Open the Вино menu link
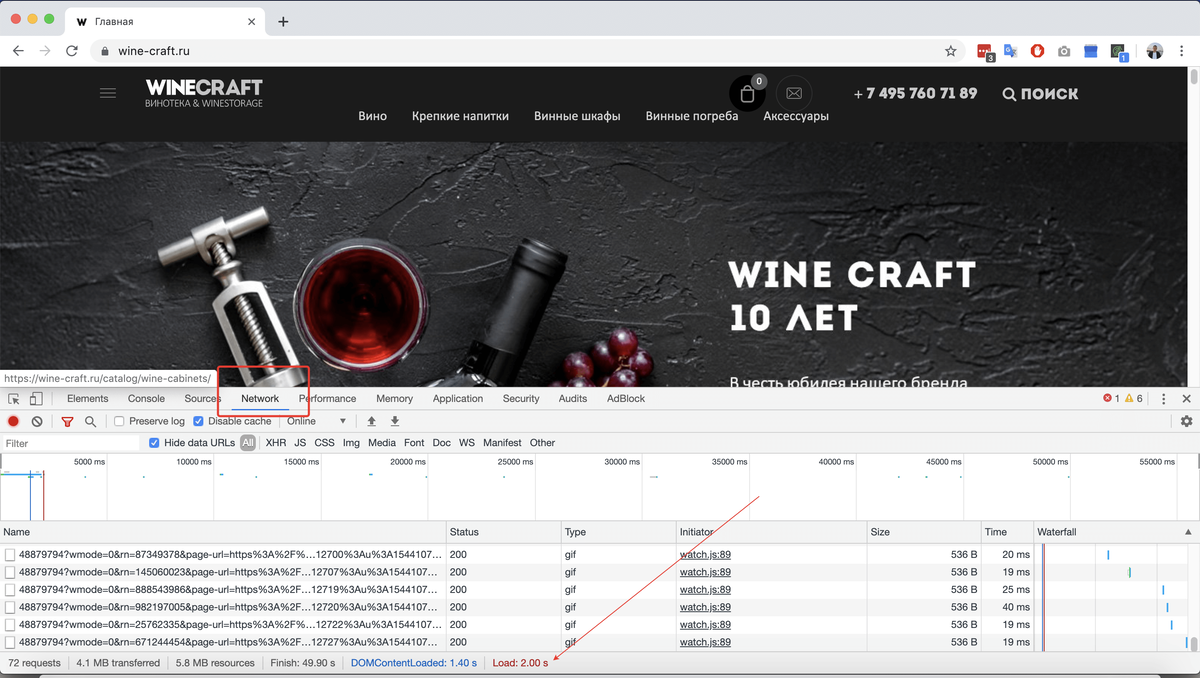Screen dimensions: 1200x678 coord(372,116)
